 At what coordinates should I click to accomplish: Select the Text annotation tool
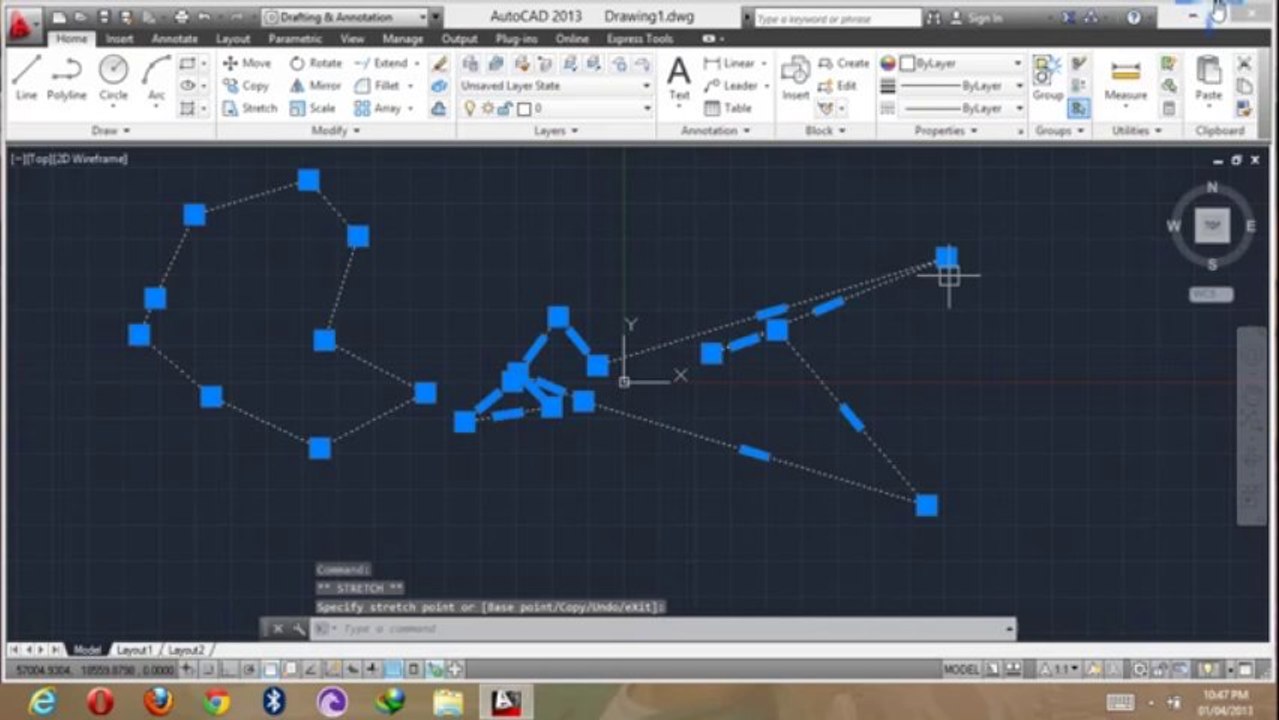679,80
